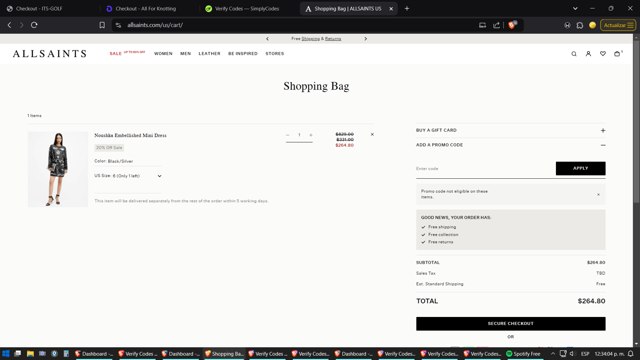Open the account profile icon
Image resolution: width=640 pixels, height=360 pixels.
pos(588,53)
